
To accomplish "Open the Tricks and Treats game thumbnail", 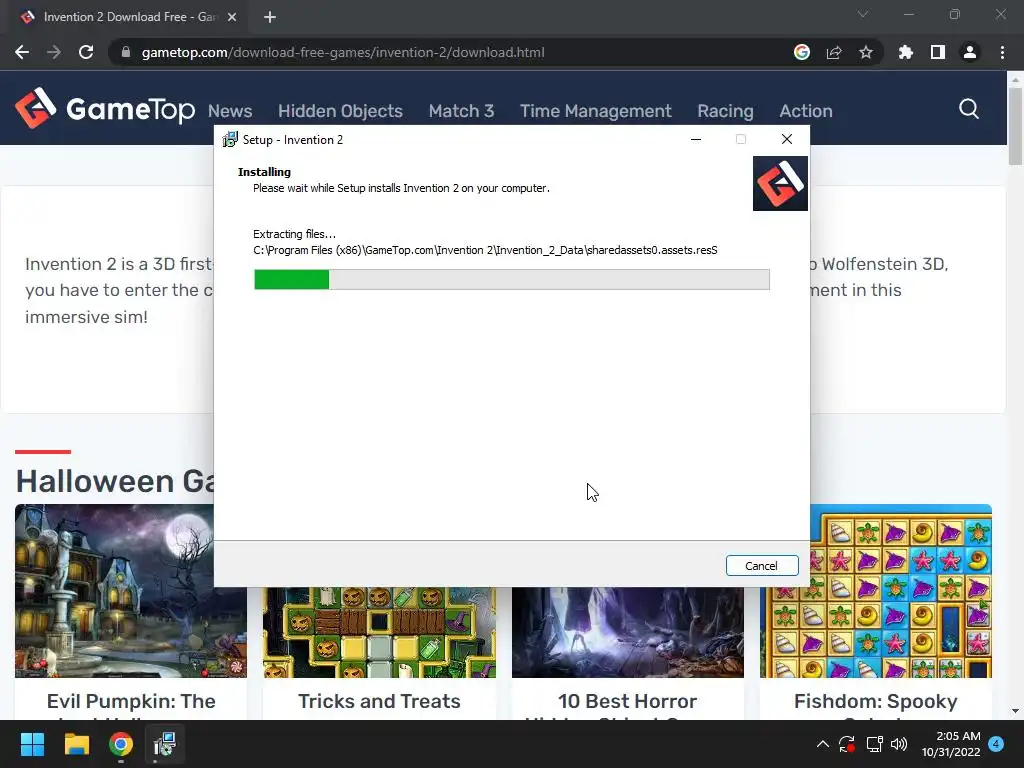I will 379,632.
